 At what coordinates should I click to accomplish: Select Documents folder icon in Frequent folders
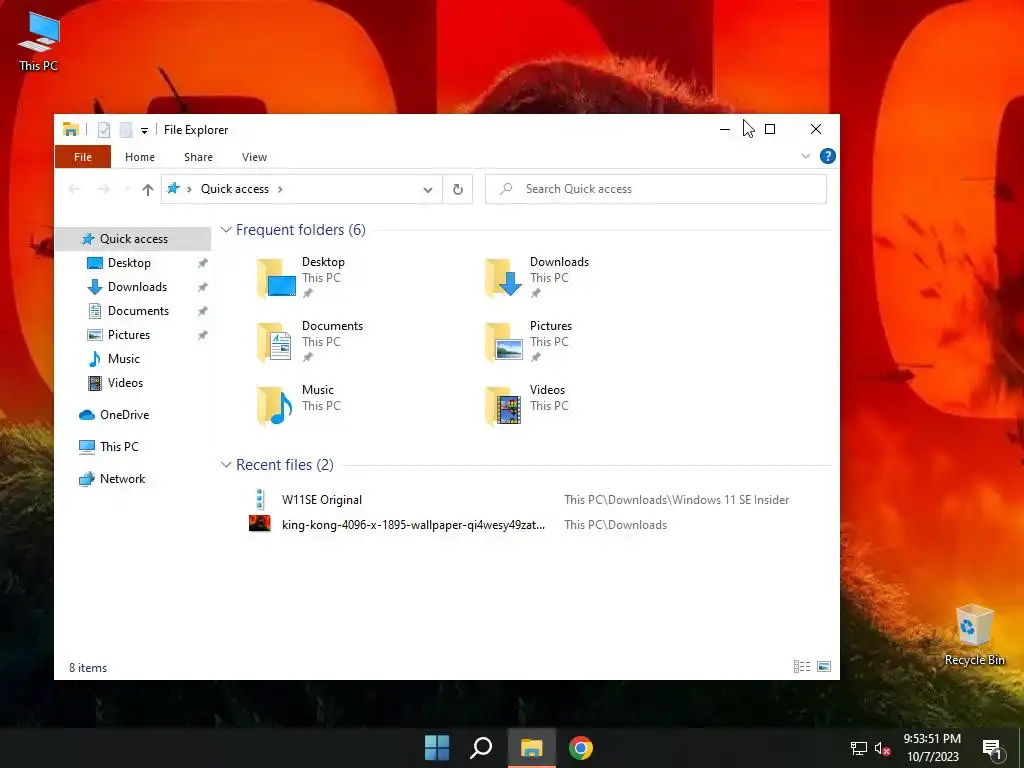pos(275,342)
